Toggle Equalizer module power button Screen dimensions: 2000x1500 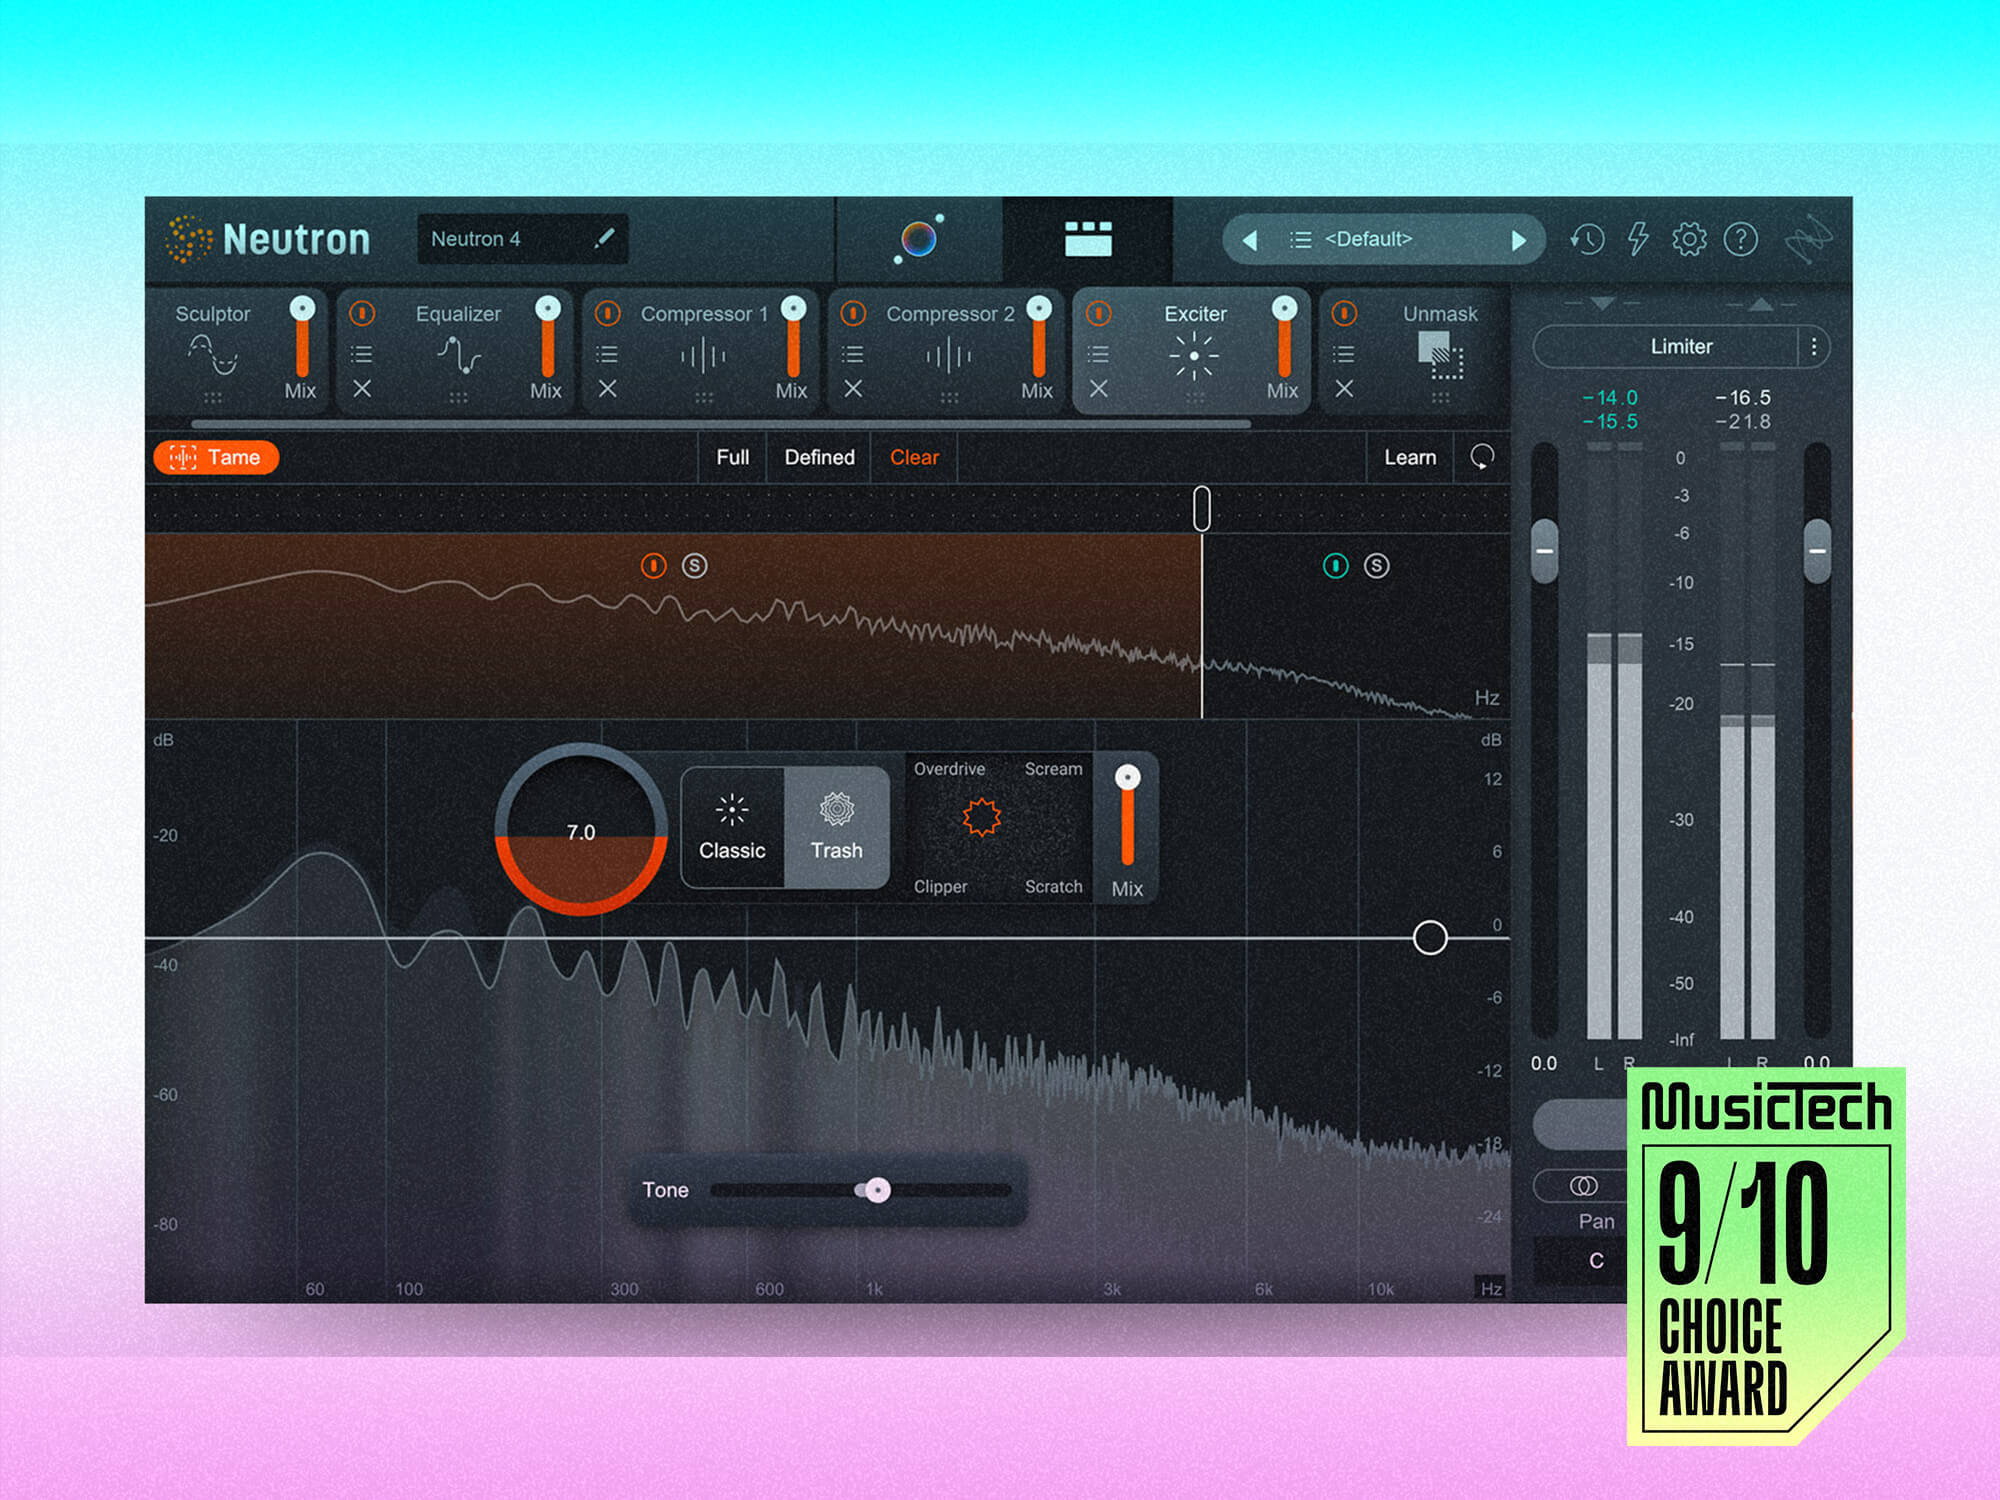[x=362, y=314]
